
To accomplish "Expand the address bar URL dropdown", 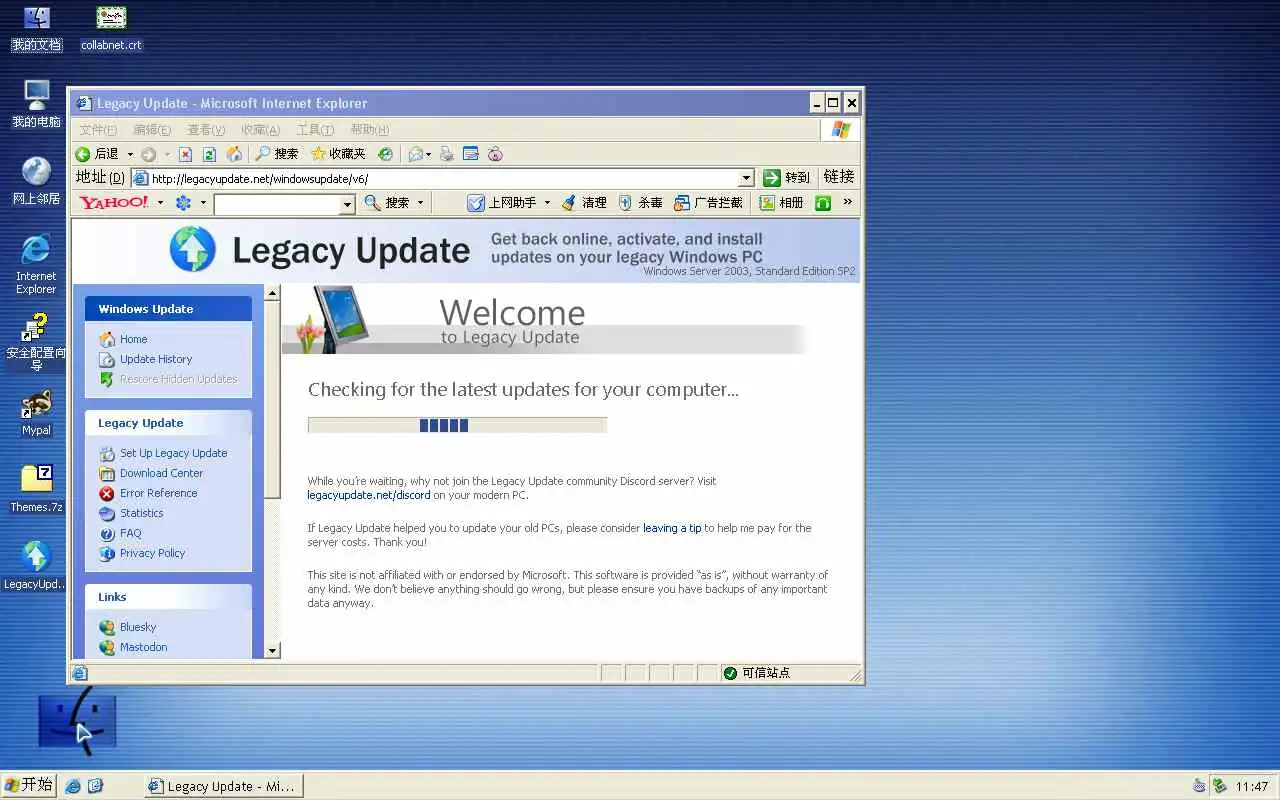I will (x=746, y=178).
